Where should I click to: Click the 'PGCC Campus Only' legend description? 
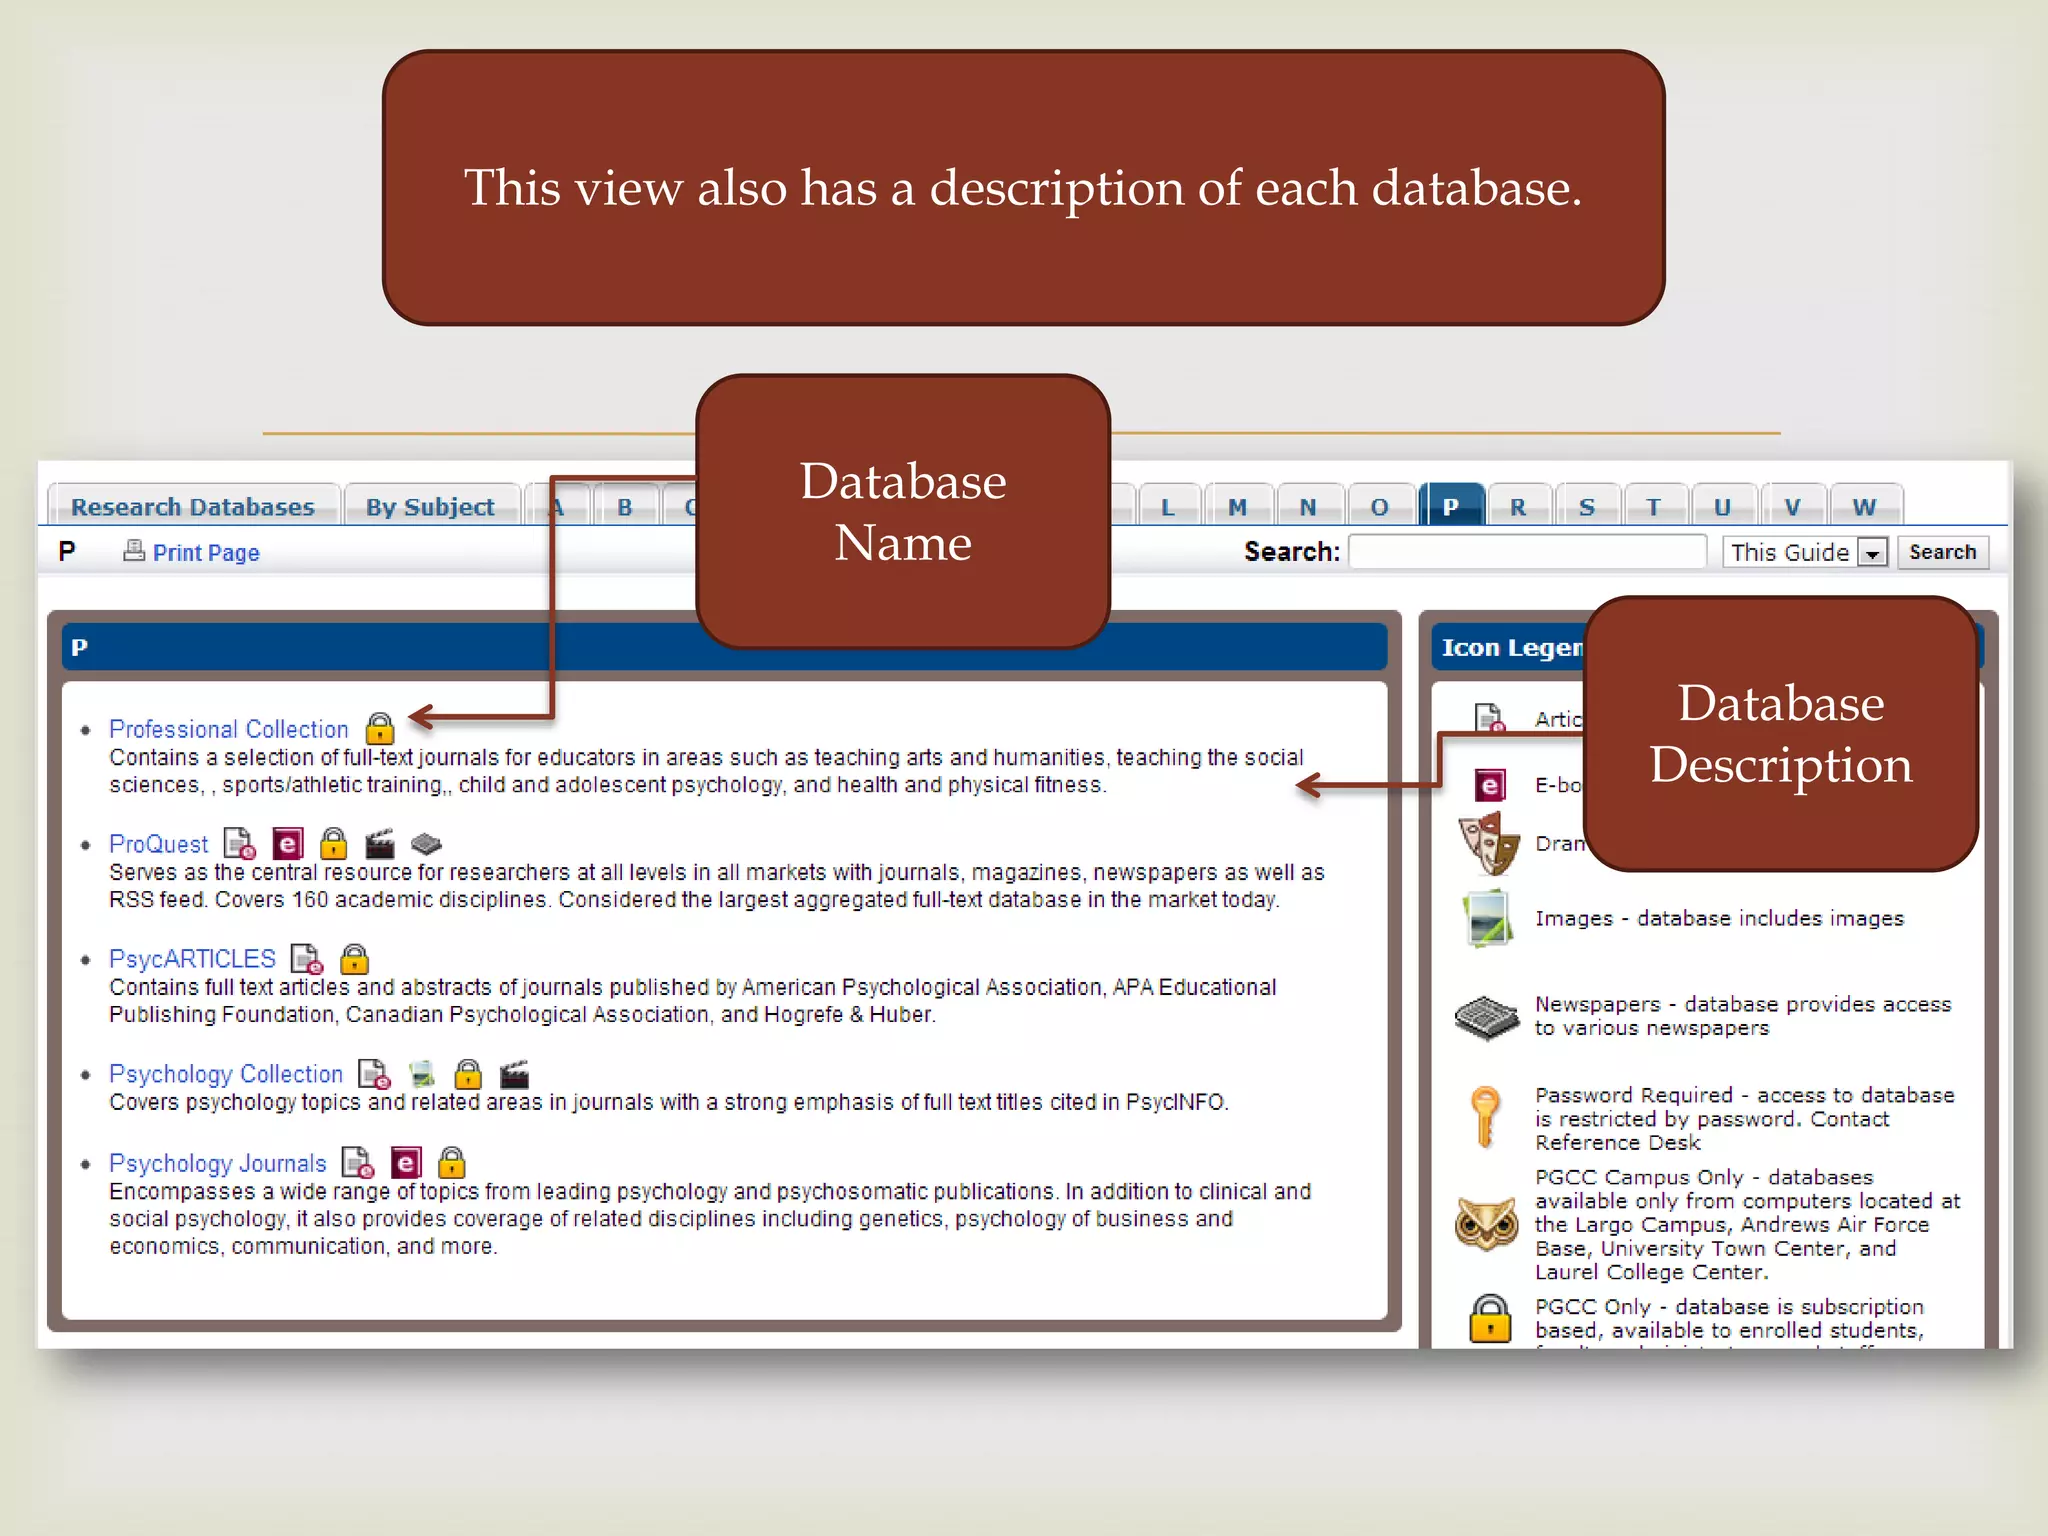point(1747,1225)
